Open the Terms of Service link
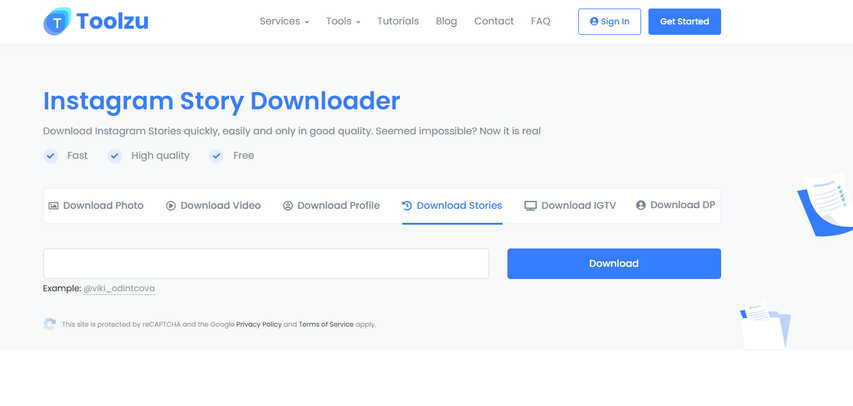 (x=326, y=324)
